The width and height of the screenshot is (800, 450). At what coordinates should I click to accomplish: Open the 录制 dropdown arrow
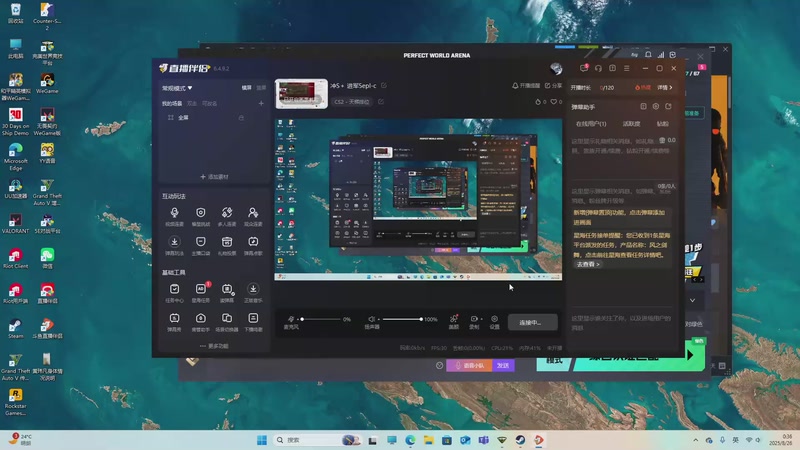[481, 319]
